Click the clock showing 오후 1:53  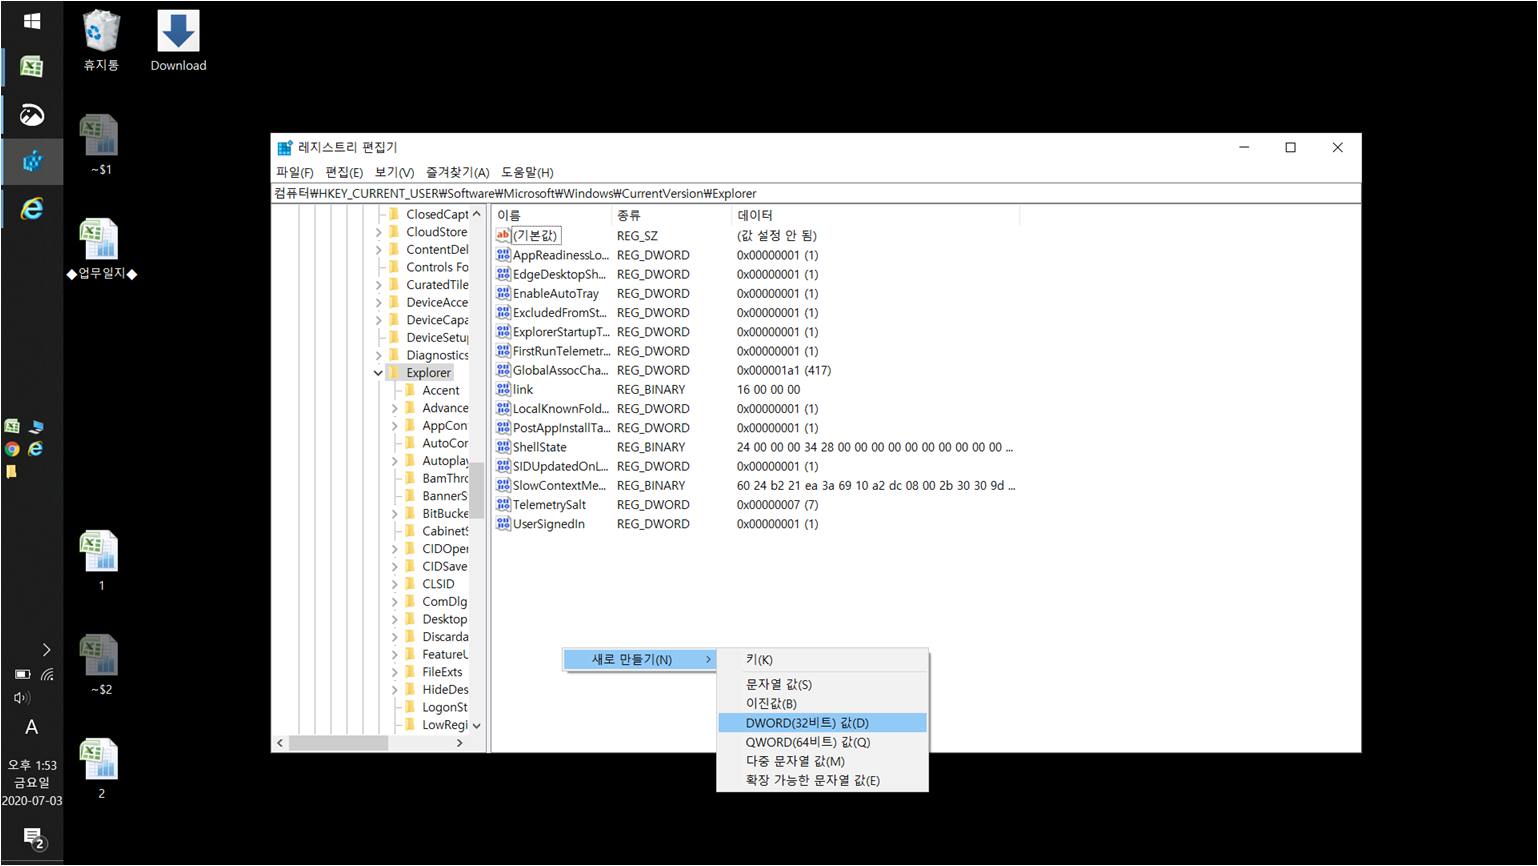32,765
